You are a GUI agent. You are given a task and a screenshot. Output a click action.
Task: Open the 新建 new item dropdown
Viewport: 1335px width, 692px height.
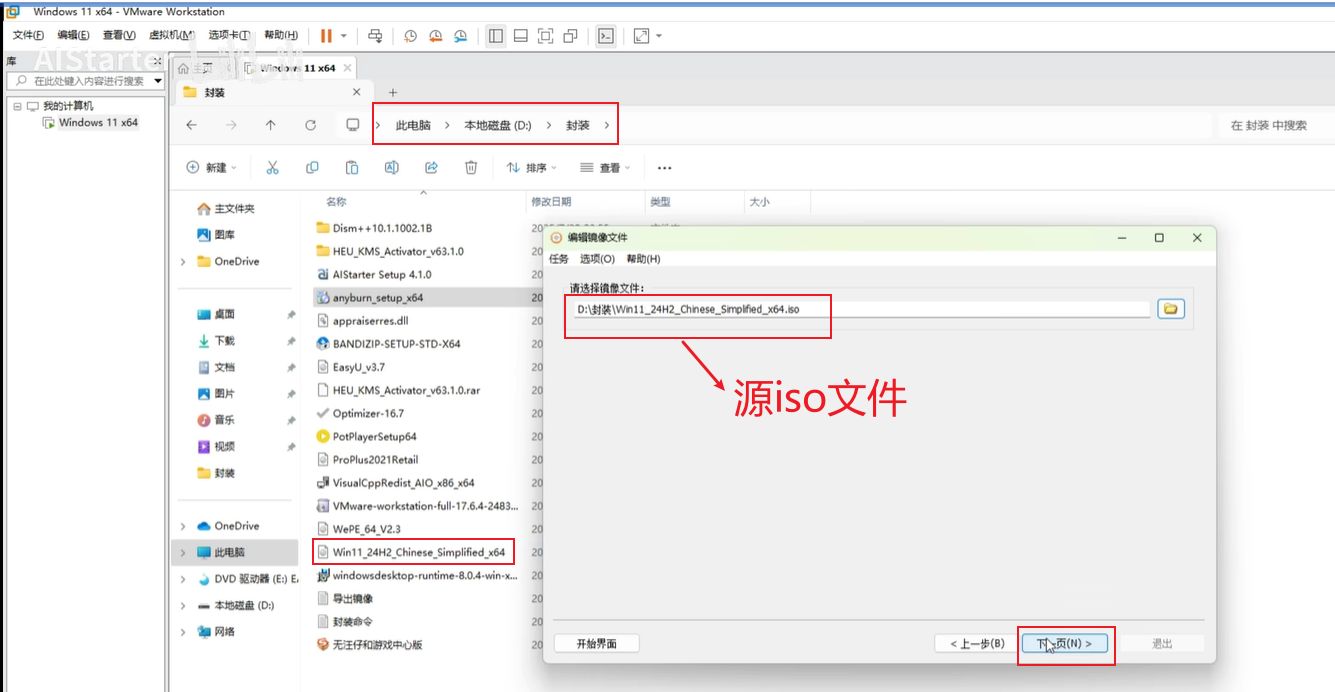(211, 168)
